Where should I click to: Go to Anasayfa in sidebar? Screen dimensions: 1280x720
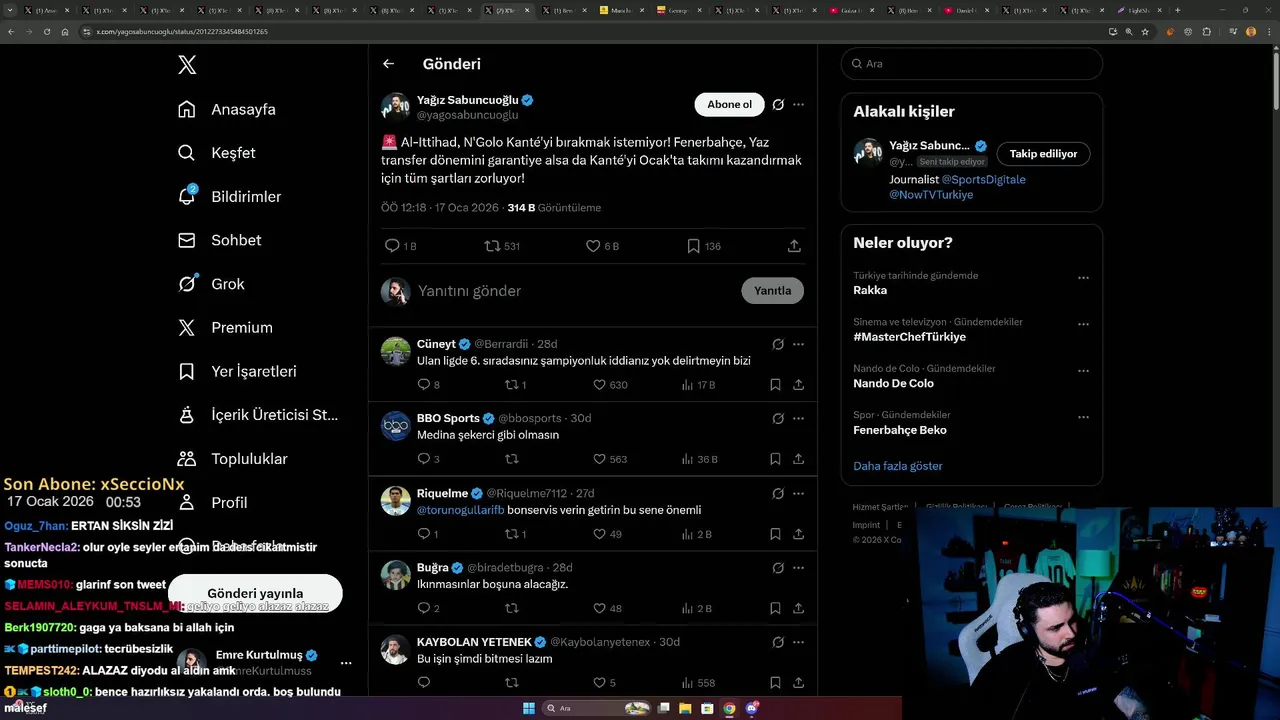pyautogui.click(x=227, y=109)
